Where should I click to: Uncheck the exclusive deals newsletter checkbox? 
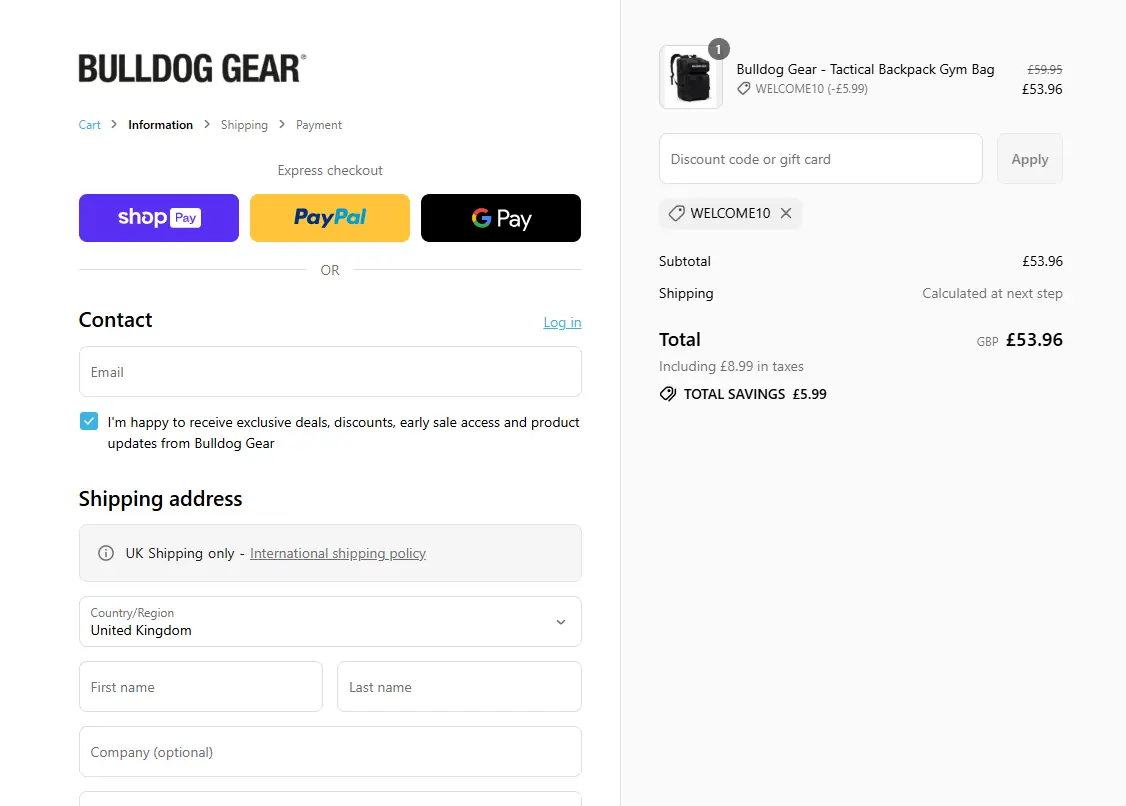pos(89,422)
